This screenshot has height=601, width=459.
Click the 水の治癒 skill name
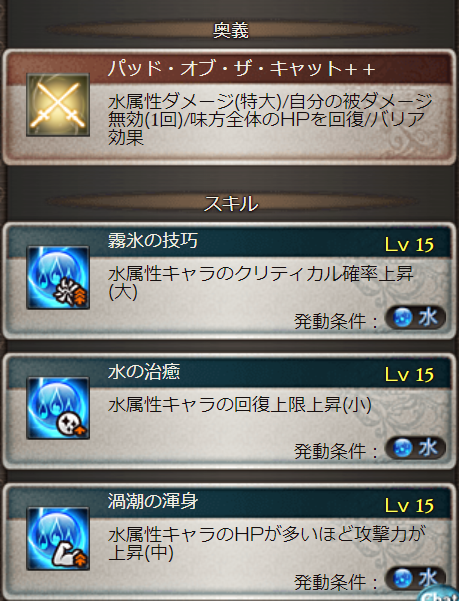[144, 371]
